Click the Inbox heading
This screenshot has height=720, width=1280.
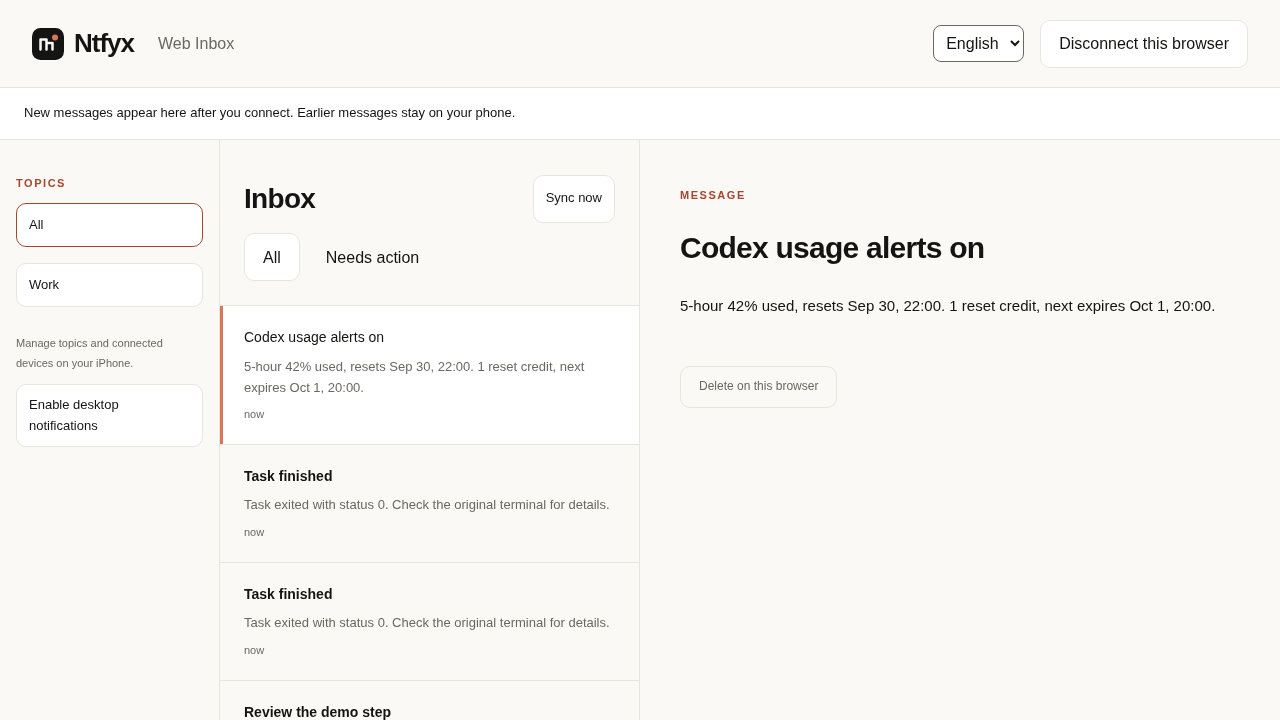[279, 199]
